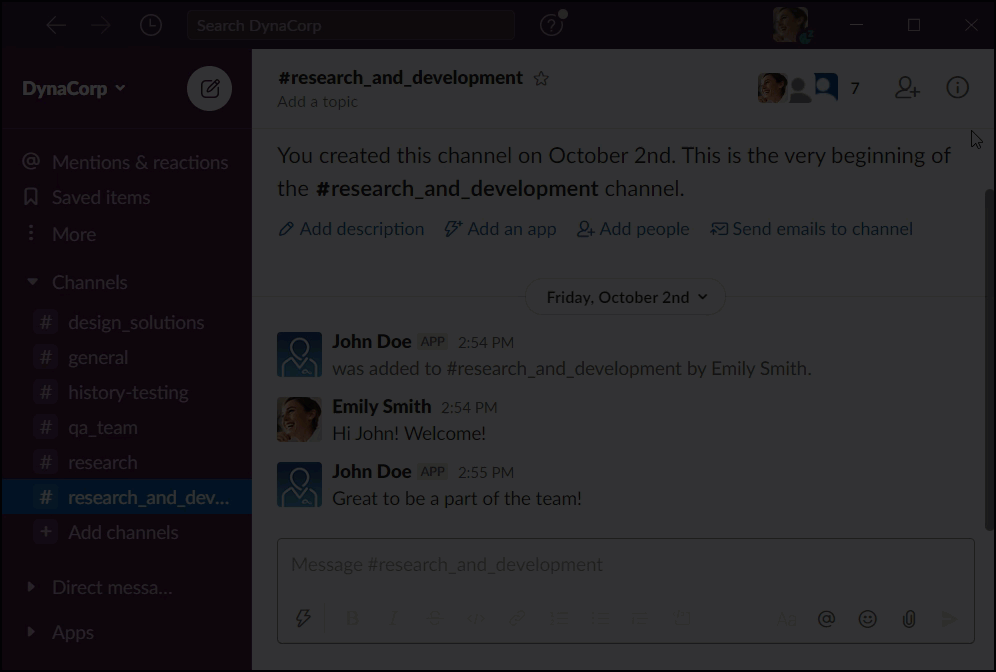Screen dimensions: 996x672
Task: Open Emily Smith's avatar on her message
Action: (x=299, y=419)
